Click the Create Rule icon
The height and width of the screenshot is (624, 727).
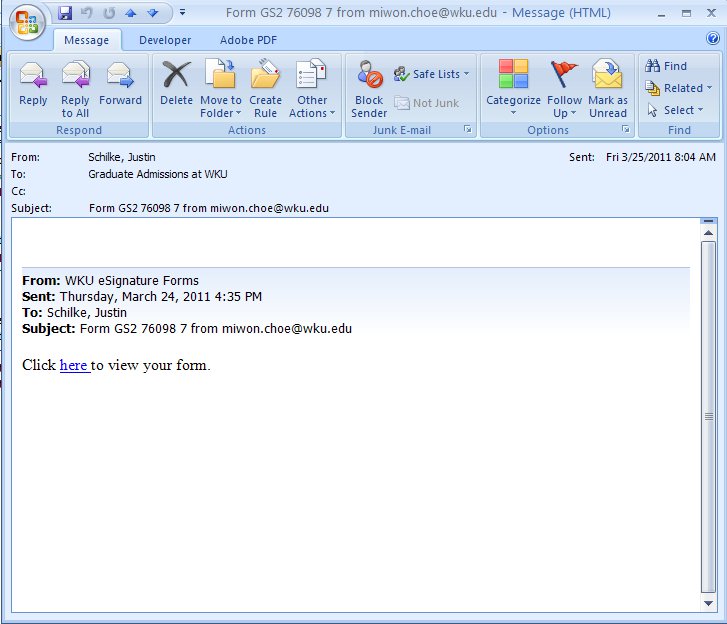[265, 86]
